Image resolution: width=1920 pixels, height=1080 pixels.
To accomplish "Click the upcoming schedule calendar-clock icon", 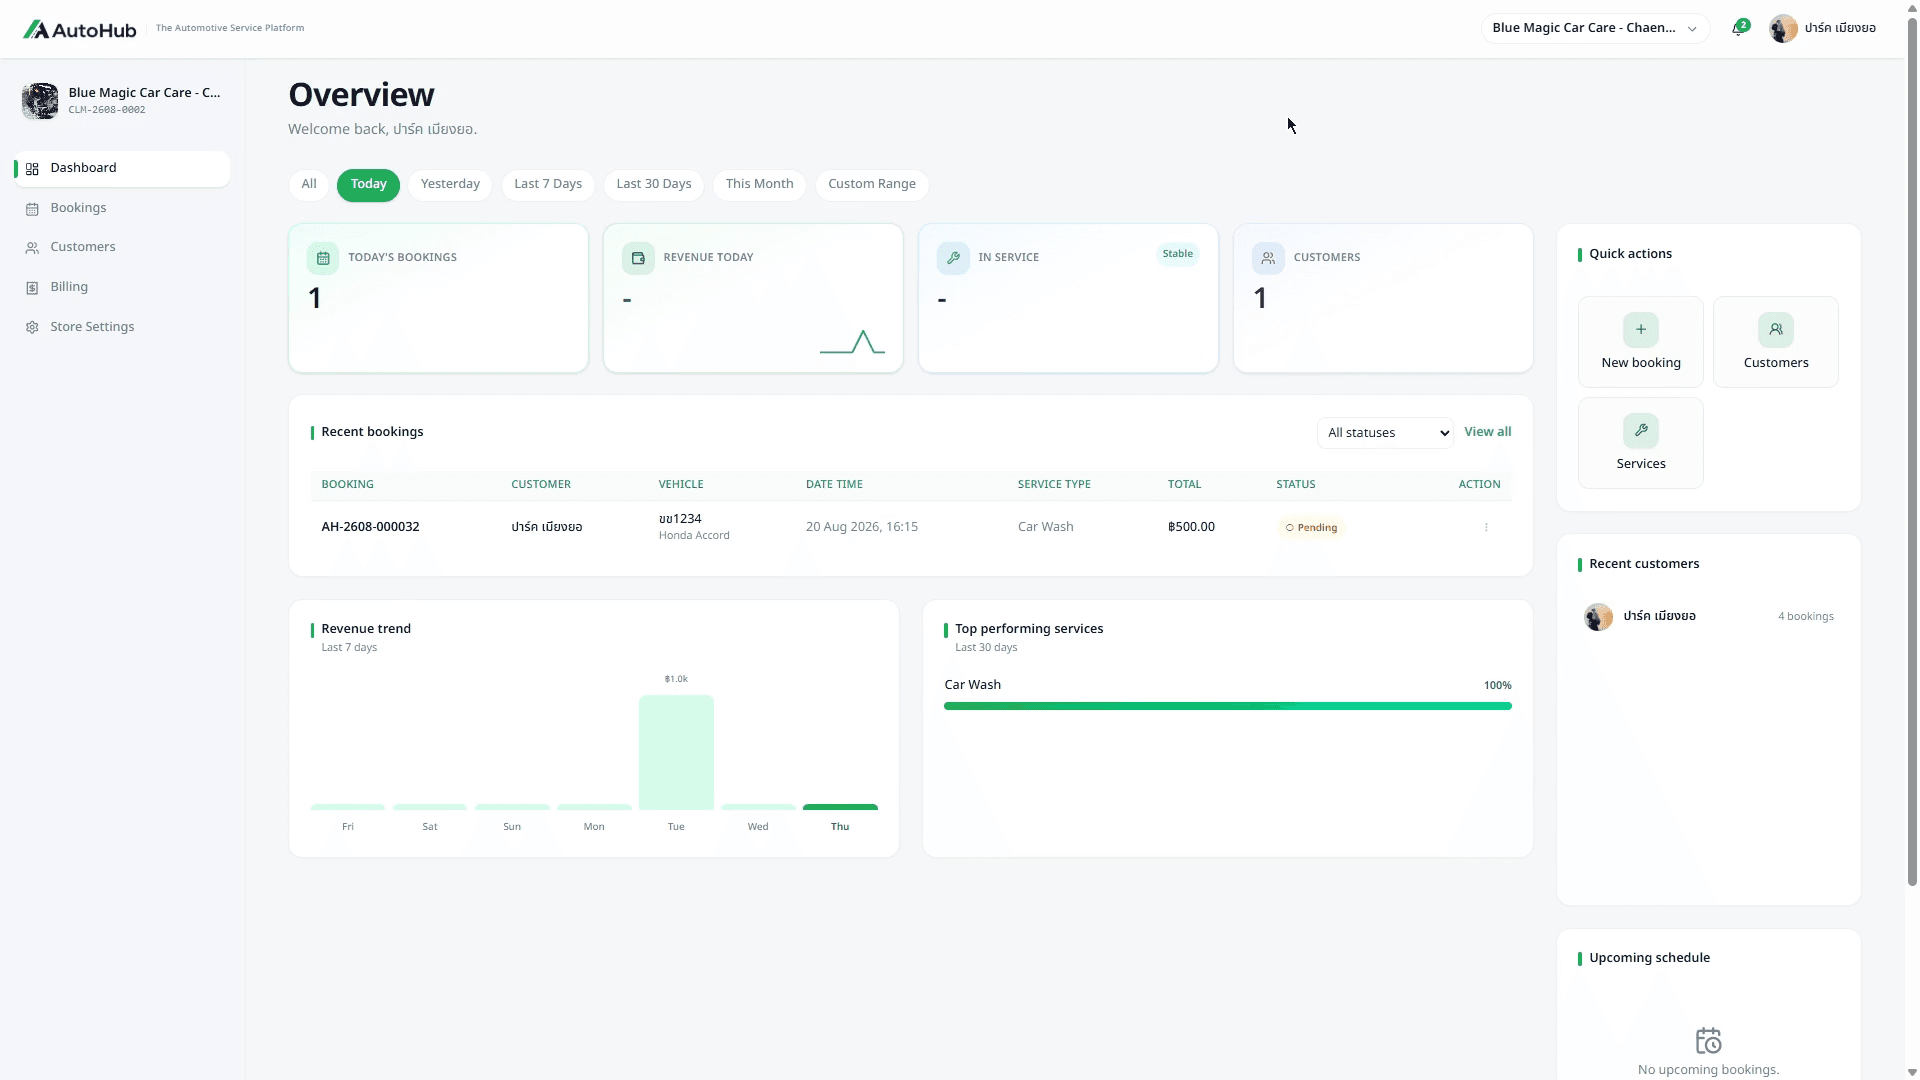I will pyautogui.click(x=1709, y=1041).
